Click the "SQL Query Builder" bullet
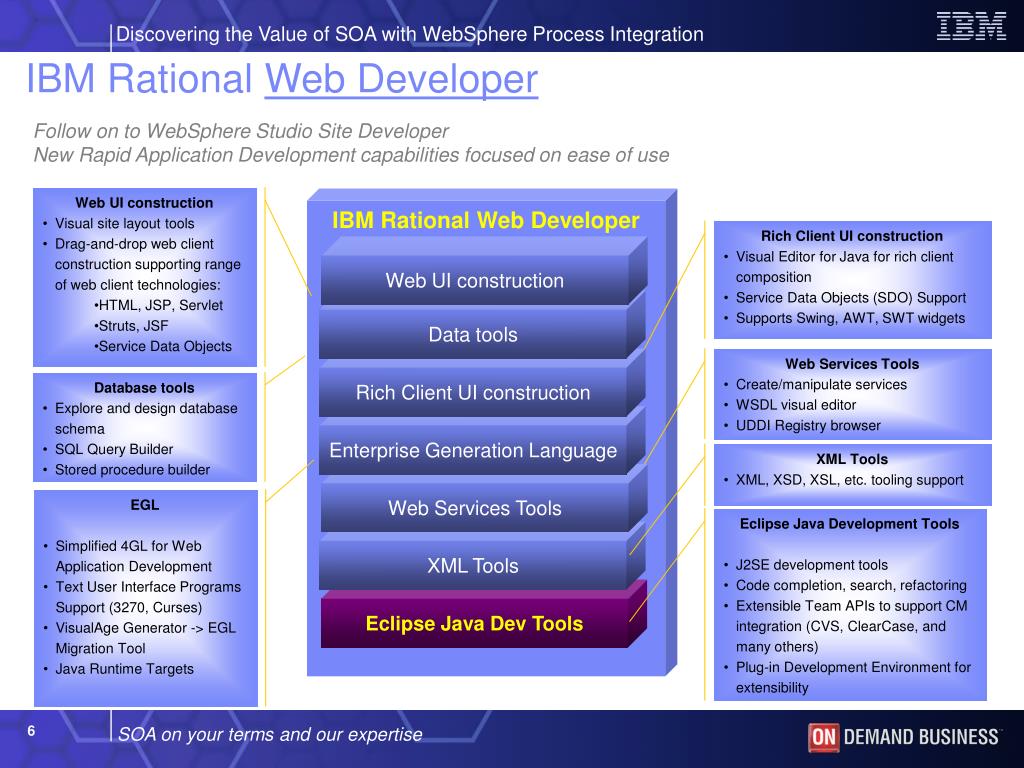This screenshot has height=768, width=1024. pos(114,449)
